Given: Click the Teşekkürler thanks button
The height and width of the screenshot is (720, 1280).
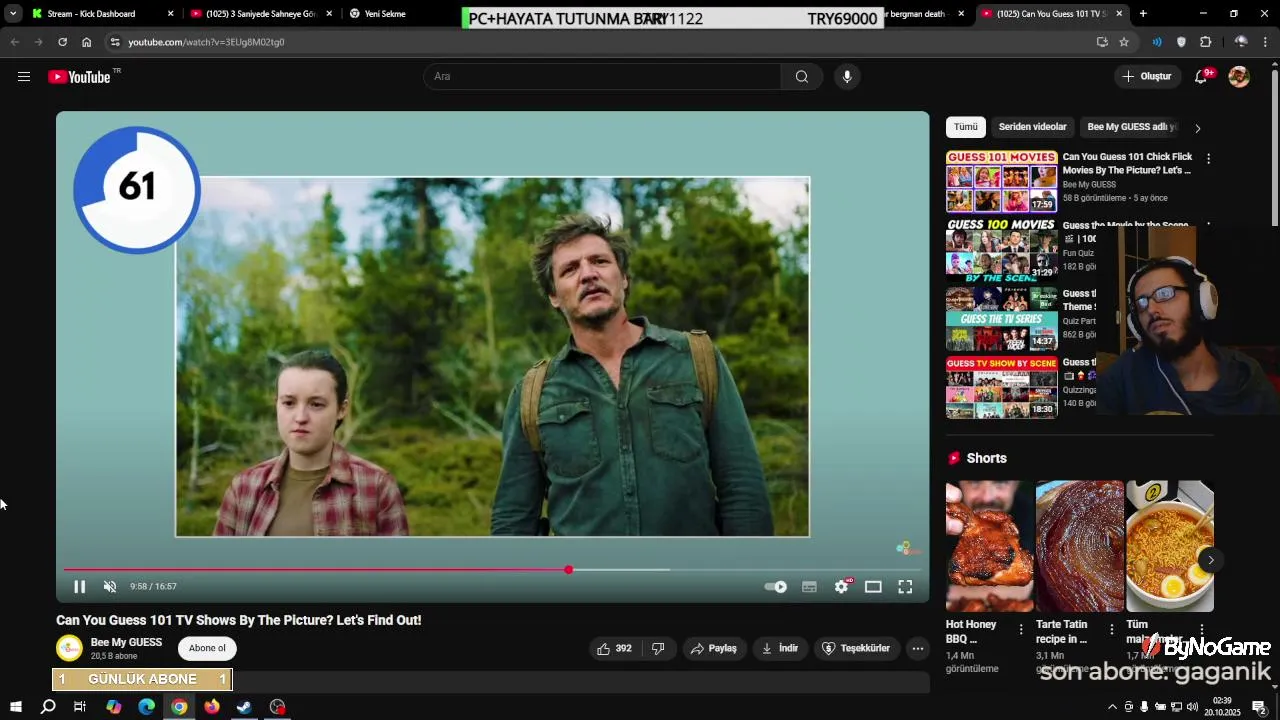Looking at the screenshot, I should pyautogui.click(x=856, y=649).
